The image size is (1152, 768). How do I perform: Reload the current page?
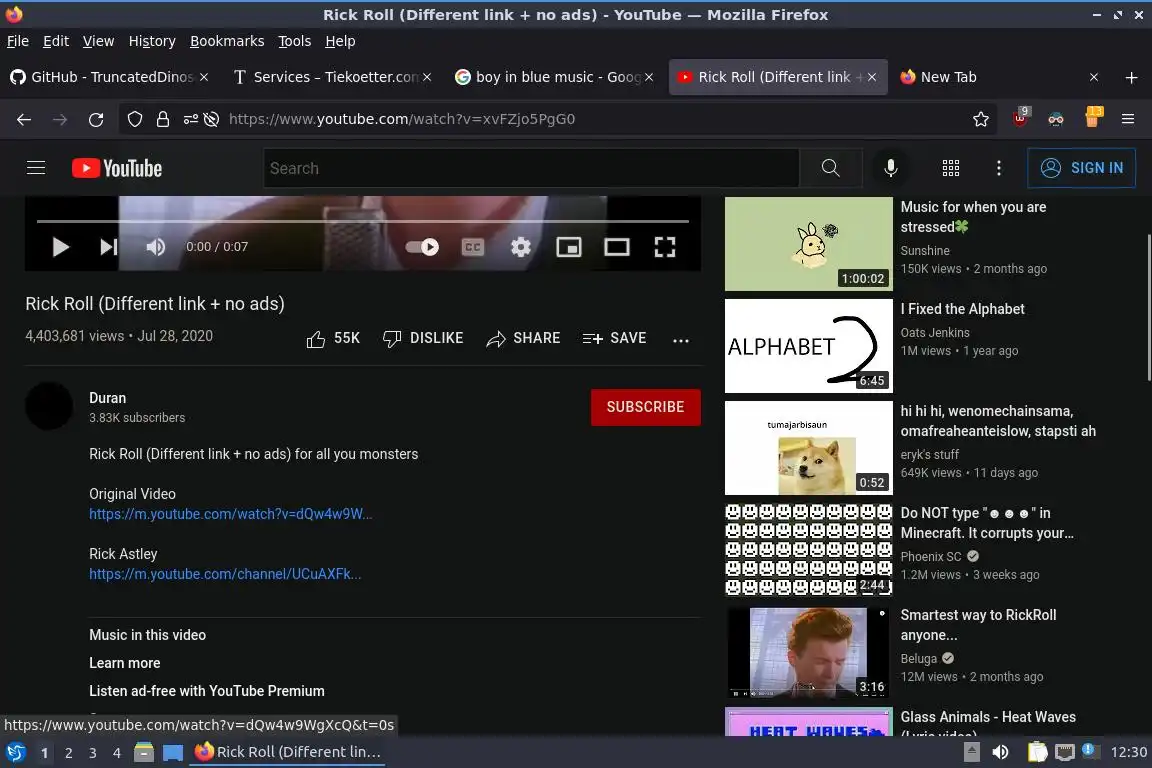(96, 119)
